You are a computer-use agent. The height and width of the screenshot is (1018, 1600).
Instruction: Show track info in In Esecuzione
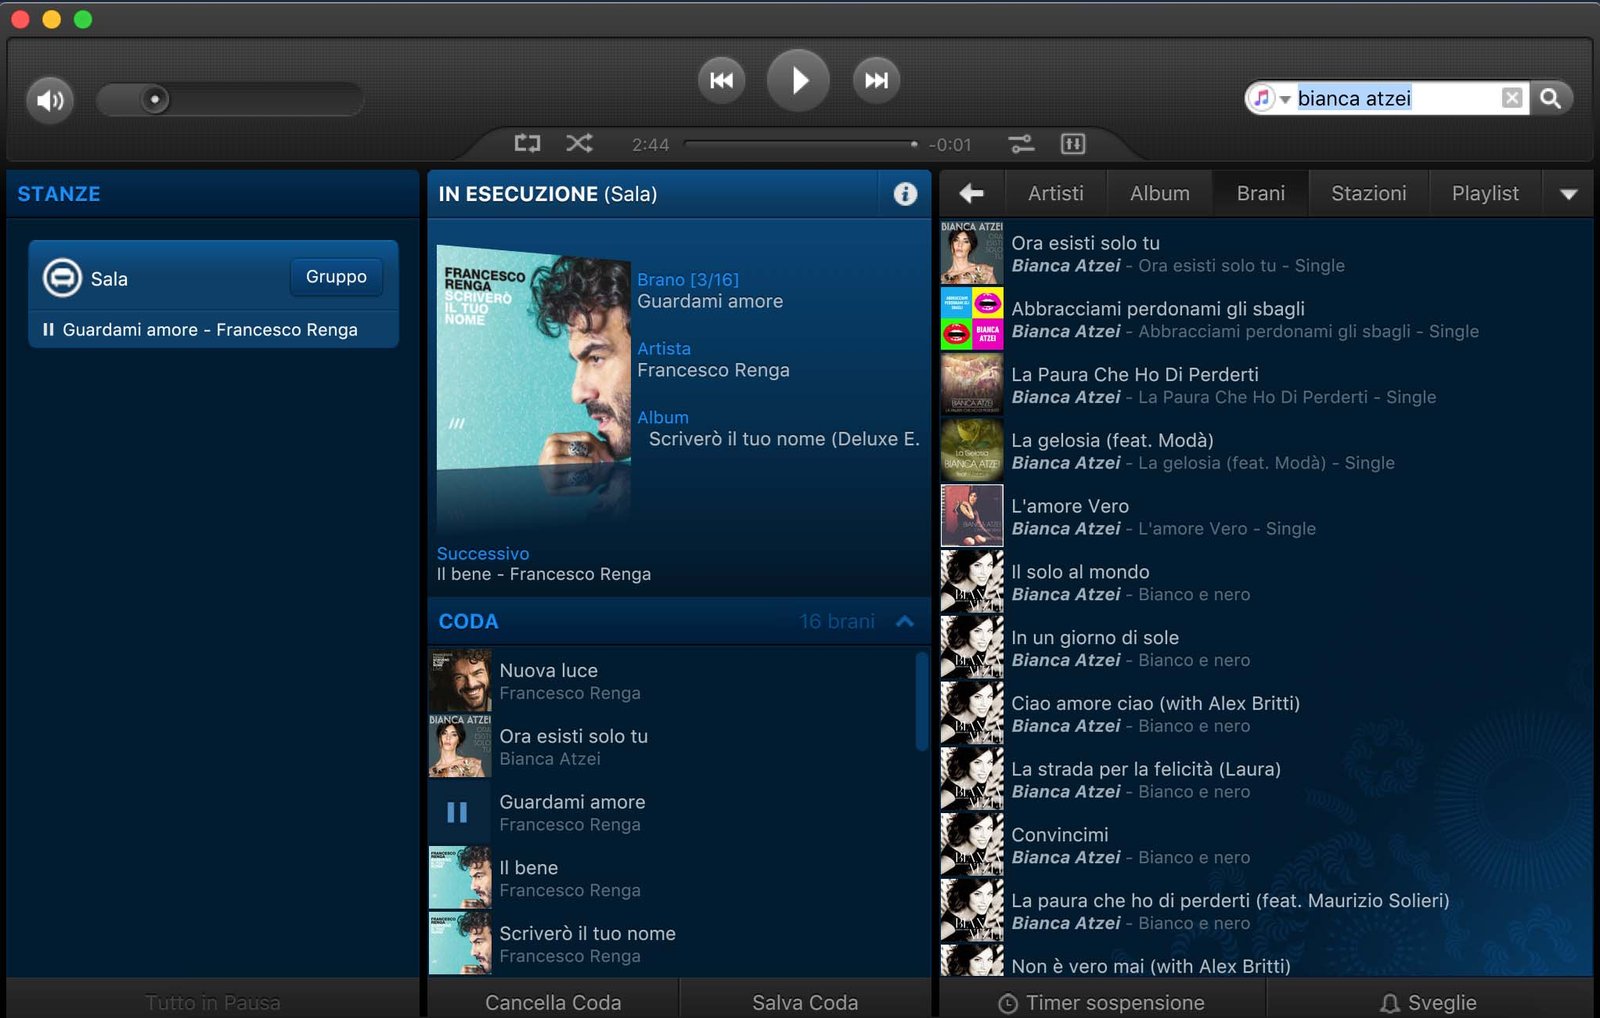coord(904,194)
